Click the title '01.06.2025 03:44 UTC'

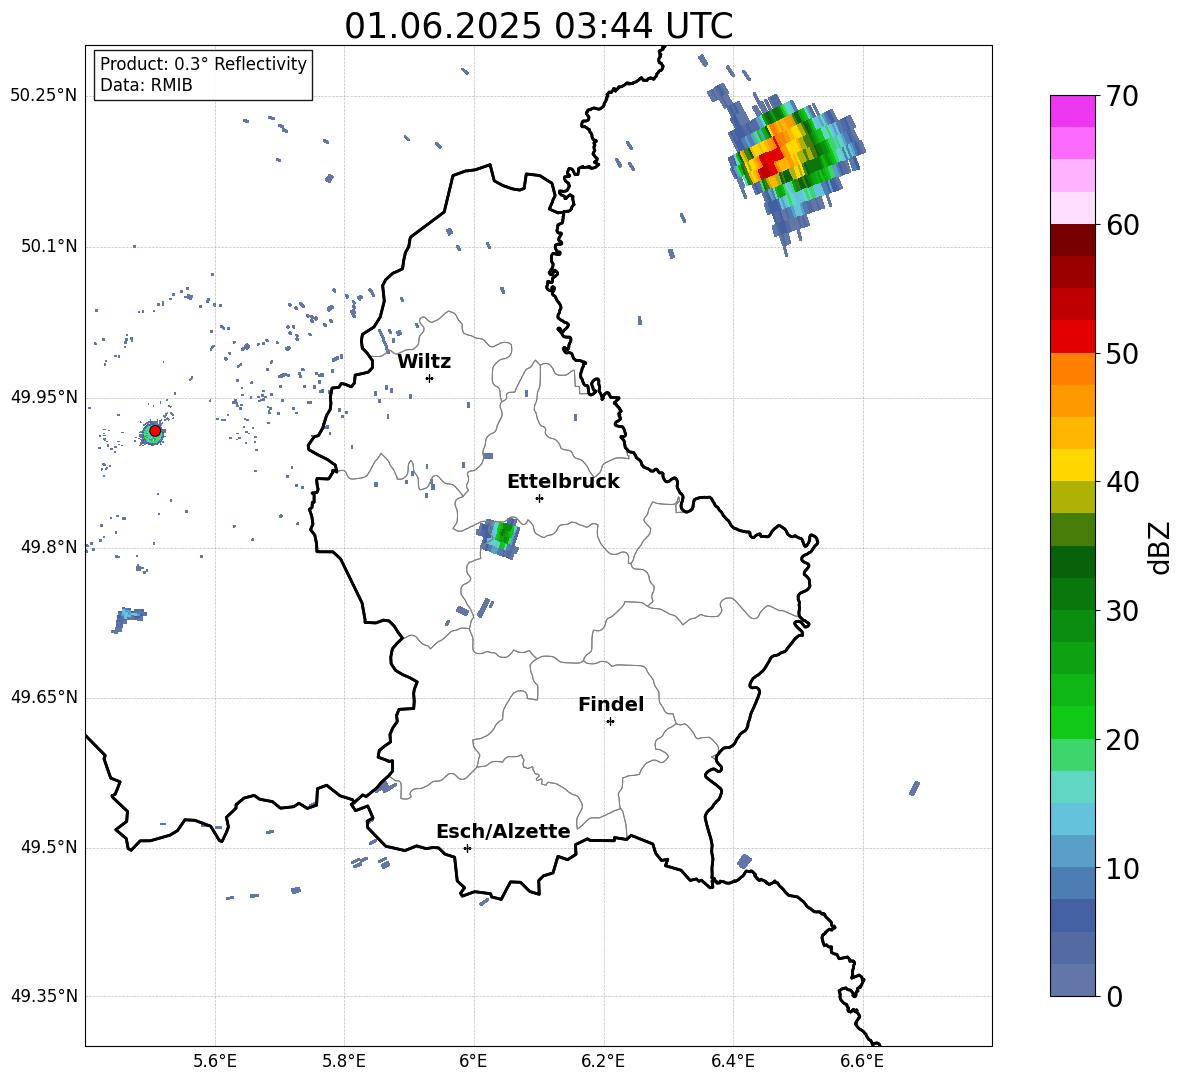[x=538, y=26]
